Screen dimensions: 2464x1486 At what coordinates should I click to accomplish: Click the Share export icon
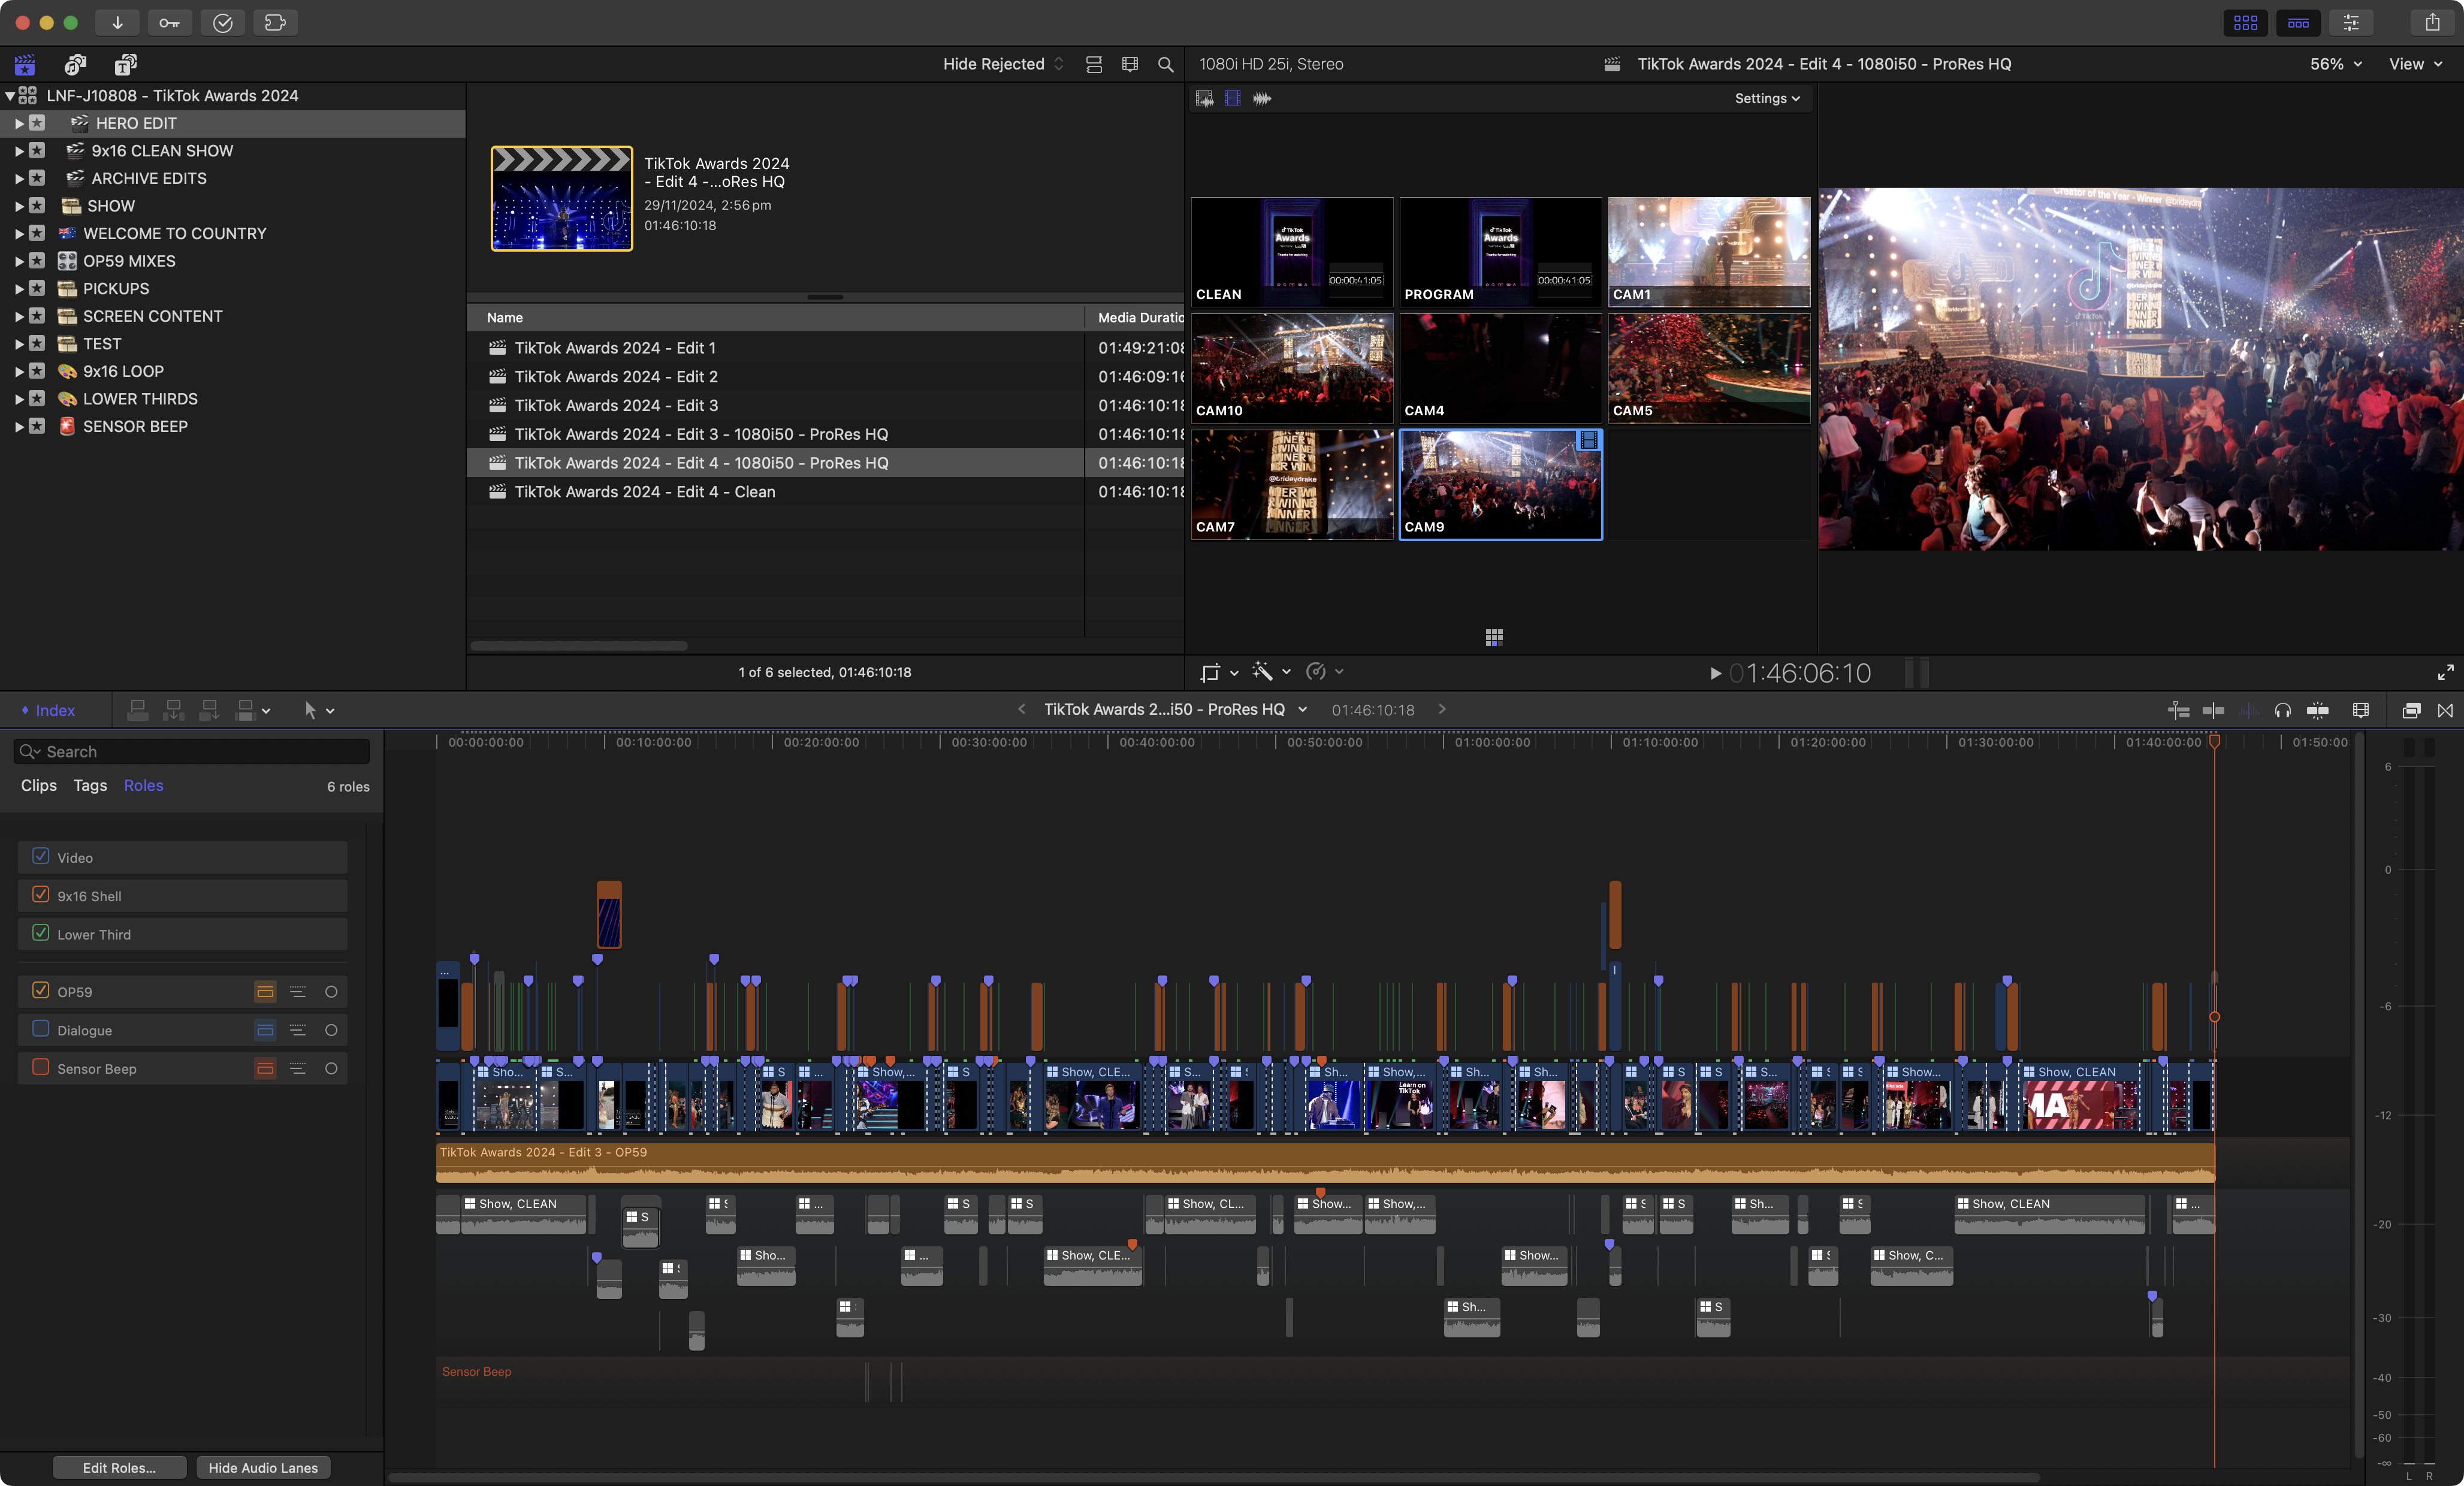(2432, 22)
